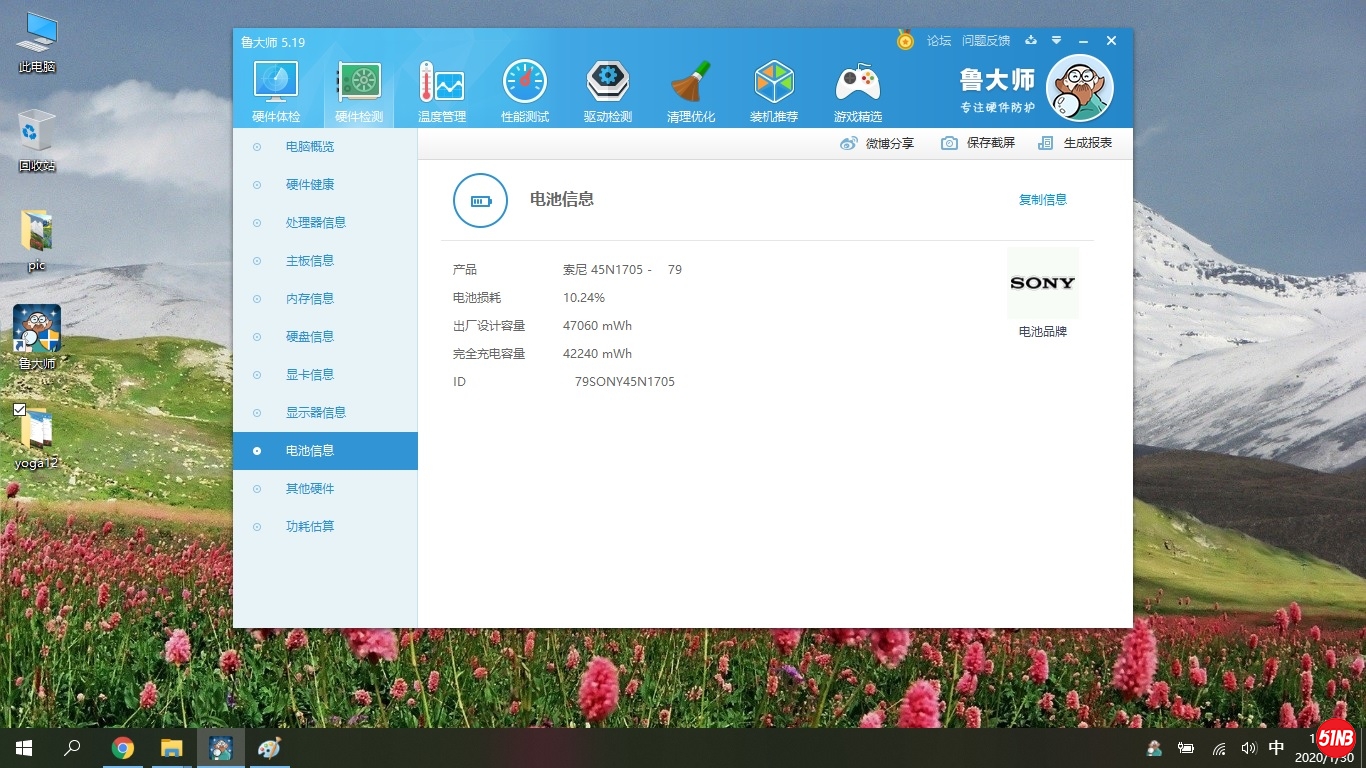Click 生成报表 button

click(x=1075, y=143)
